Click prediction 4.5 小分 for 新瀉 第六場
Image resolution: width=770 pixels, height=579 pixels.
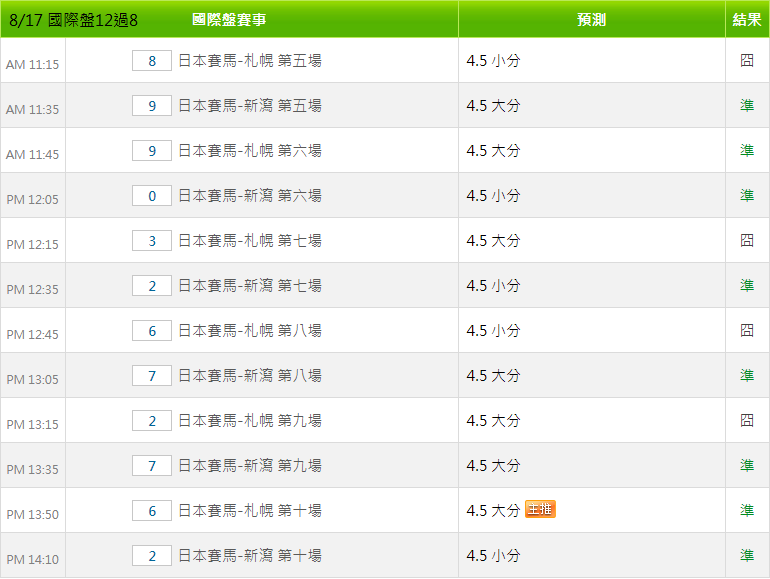(494, 196)
